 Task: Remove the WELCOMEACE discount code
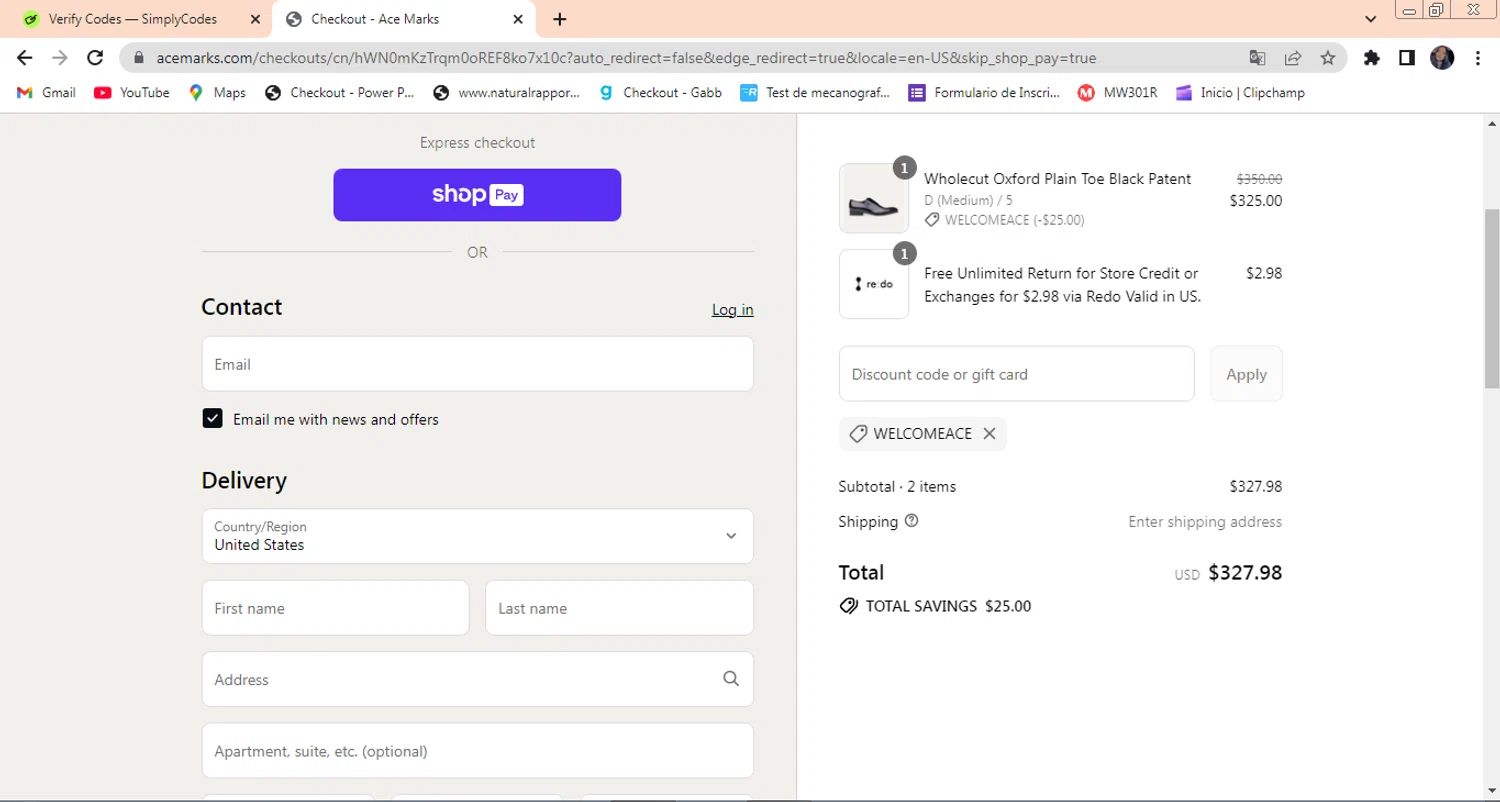(x=989, y=434)
